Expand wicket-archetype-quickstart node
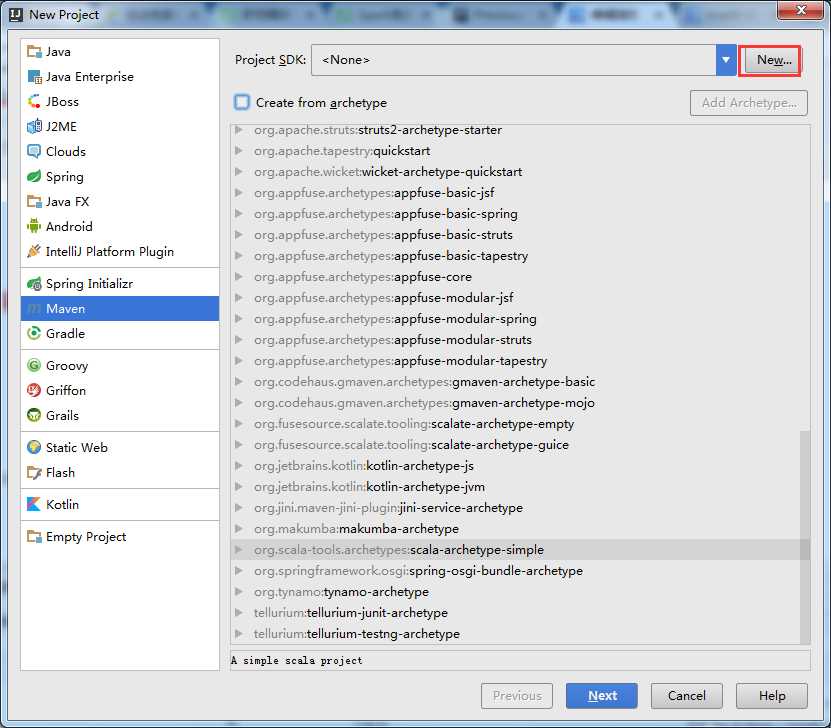This screenshot has width=831, height=728. click(x=238, y=172)
